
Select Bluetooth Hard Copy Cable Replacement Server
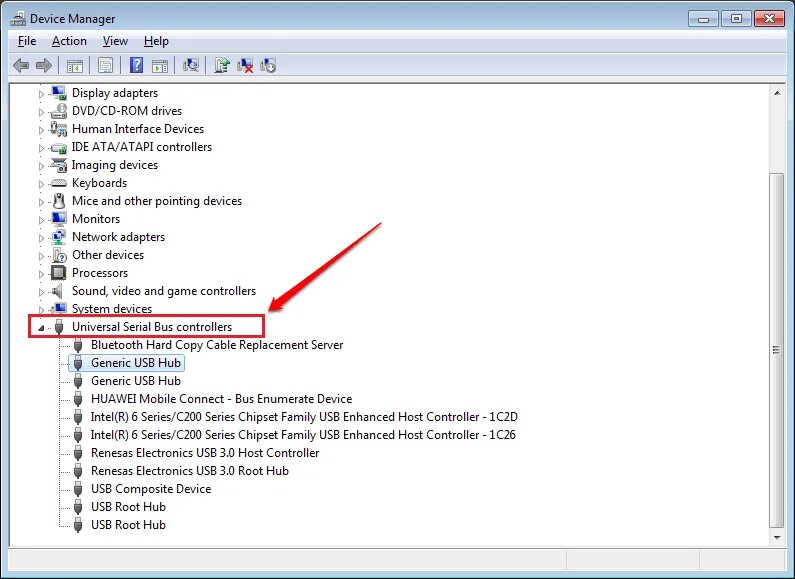(217, 345)
